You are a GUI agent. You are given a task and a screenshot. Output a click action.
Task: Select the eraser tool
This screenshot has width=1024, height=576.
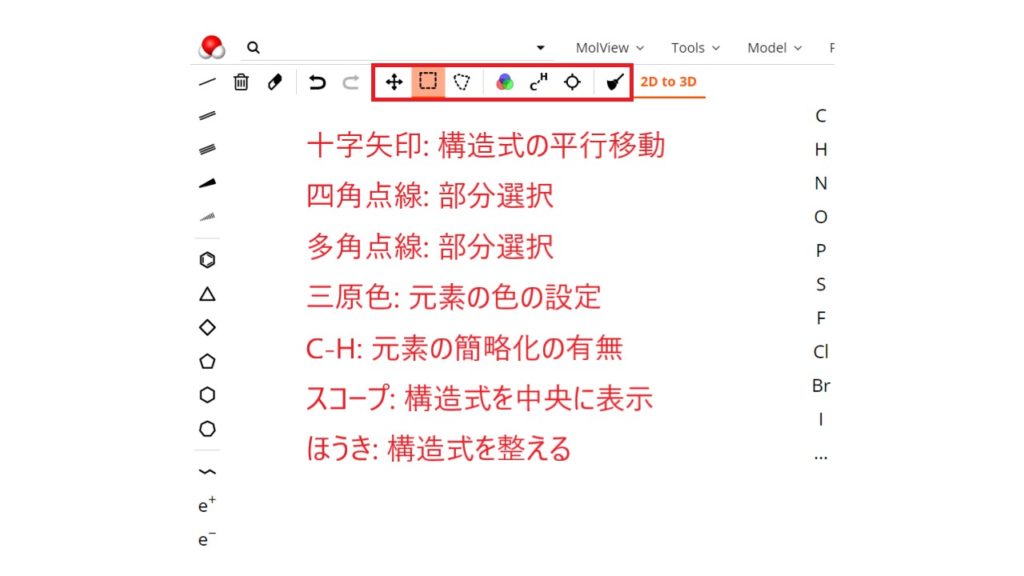275,82
